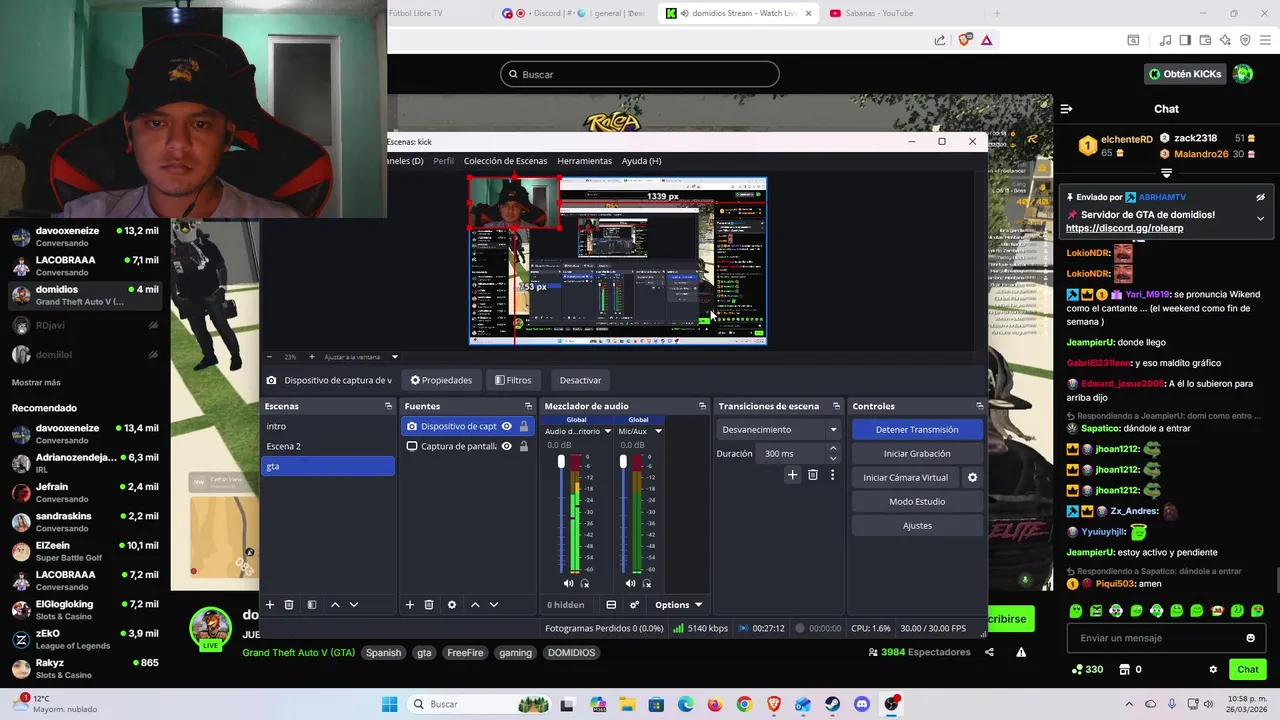This screenshot has height=720, width=1280.
Task: Add a new source in Fuentes panel
Action: [409, 605]
